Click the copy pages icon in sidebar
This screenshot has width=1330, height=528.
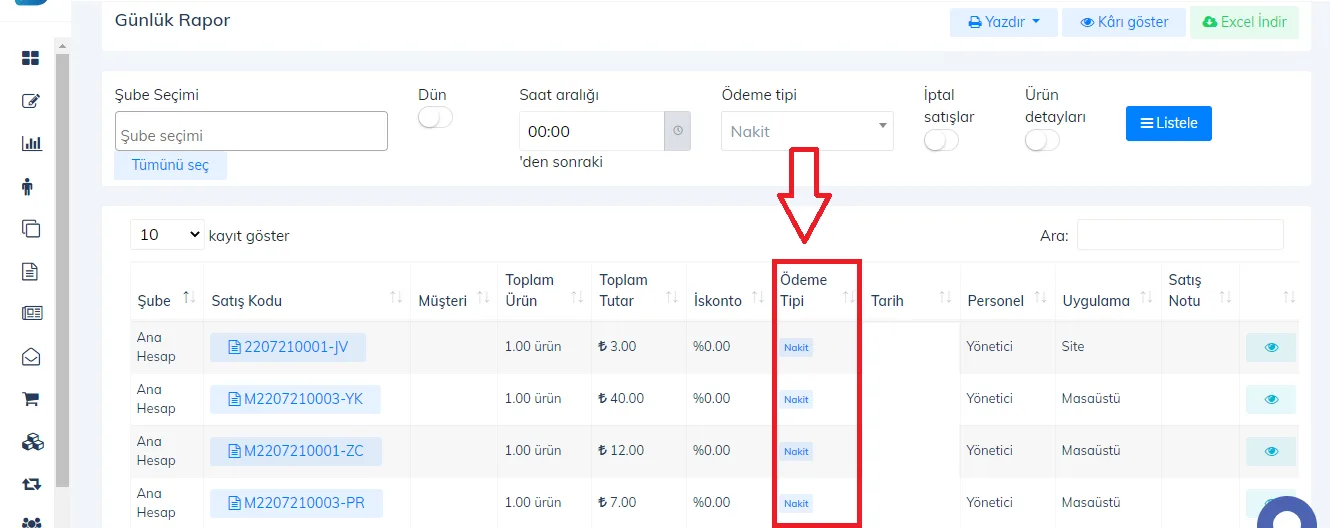coord(31,228)
